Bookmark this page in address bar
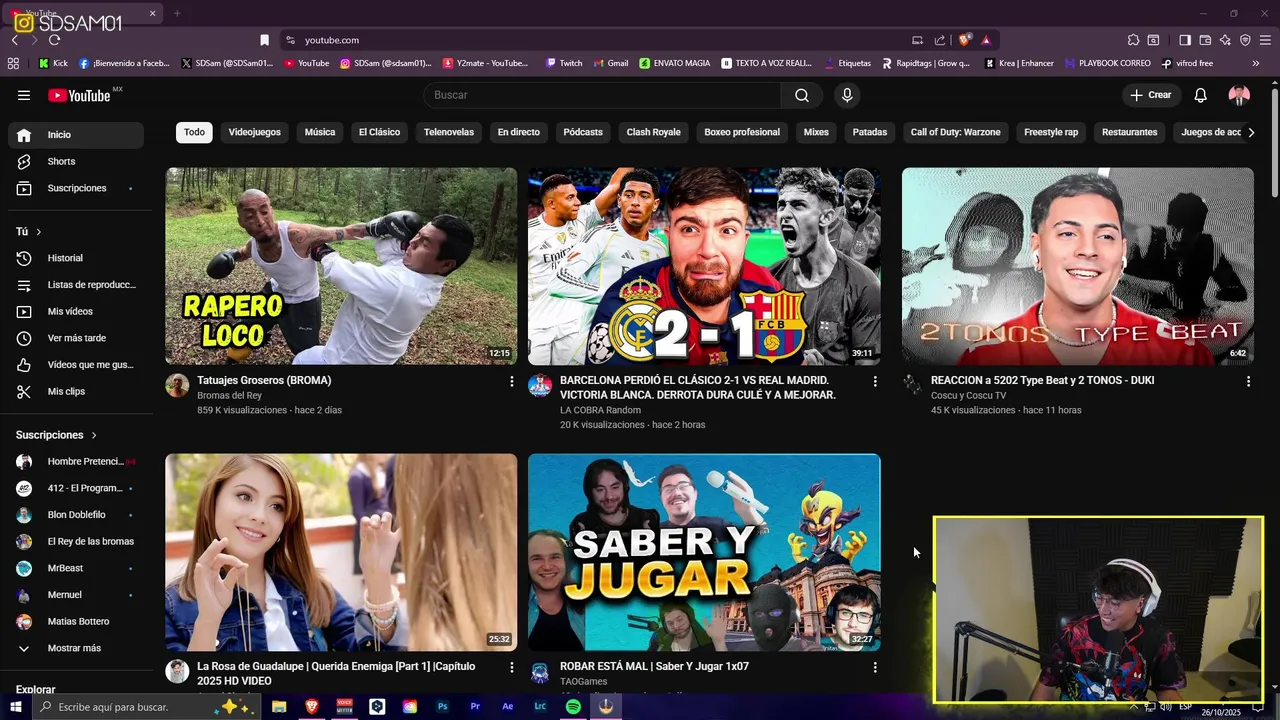Image resolution: width=1280 pixels, height=720 pixels. [264, 40]
